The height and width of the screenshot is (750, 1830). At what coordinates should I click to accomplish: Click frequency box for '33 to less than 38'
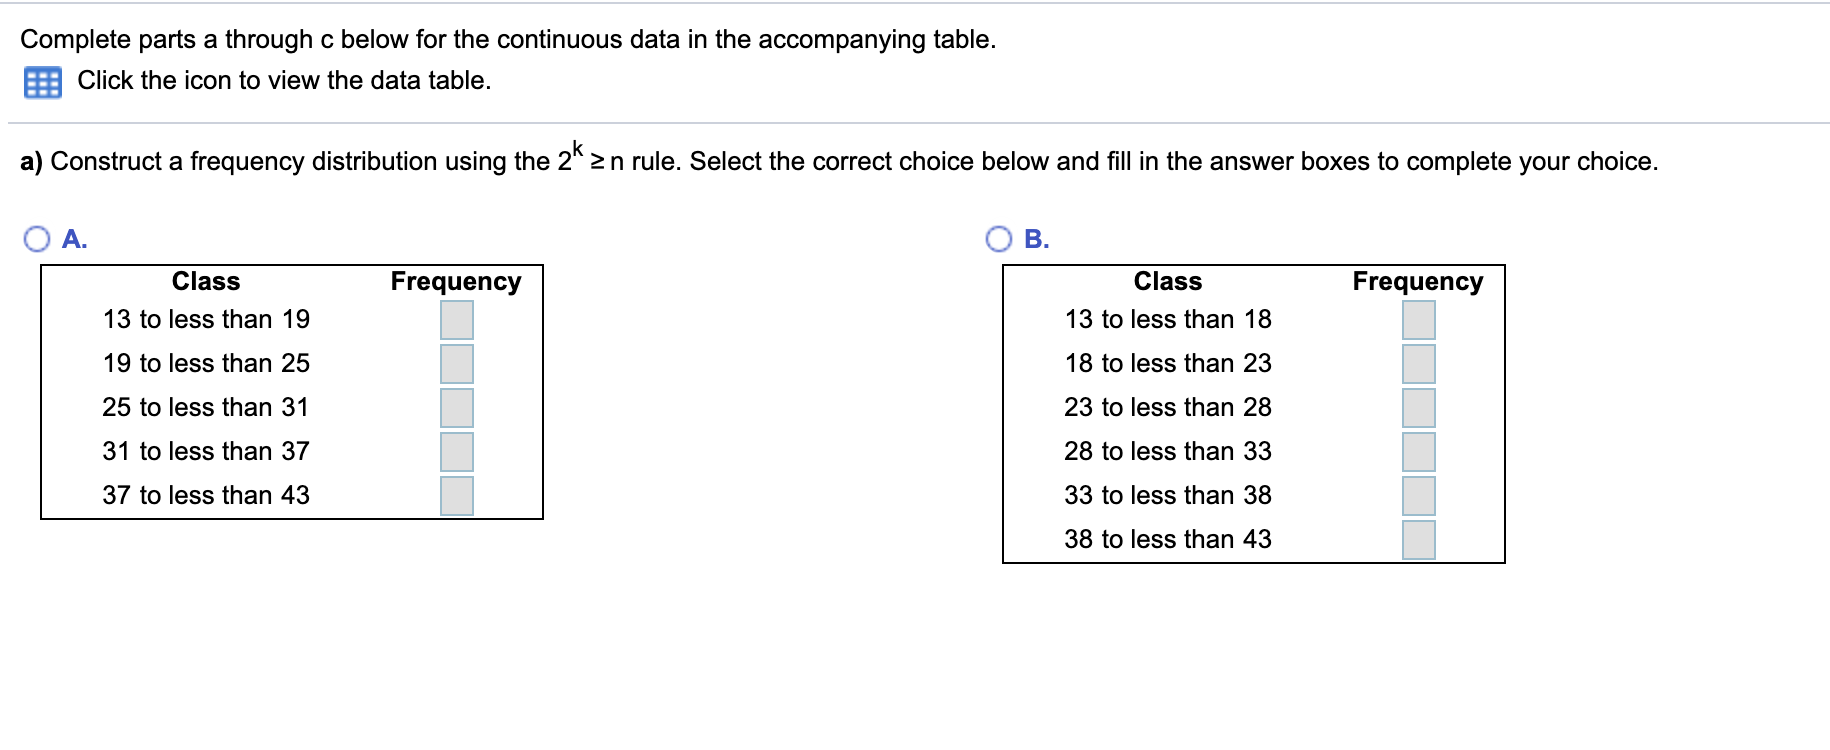pos(1419,495)
